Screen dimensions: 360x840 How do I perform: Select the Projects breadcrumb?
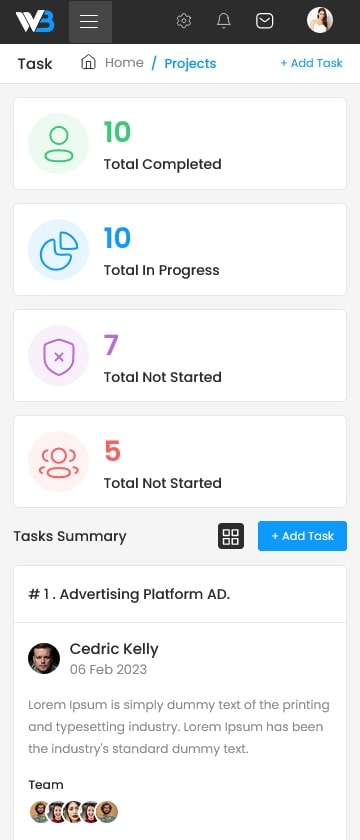click(x=190, y=63)
